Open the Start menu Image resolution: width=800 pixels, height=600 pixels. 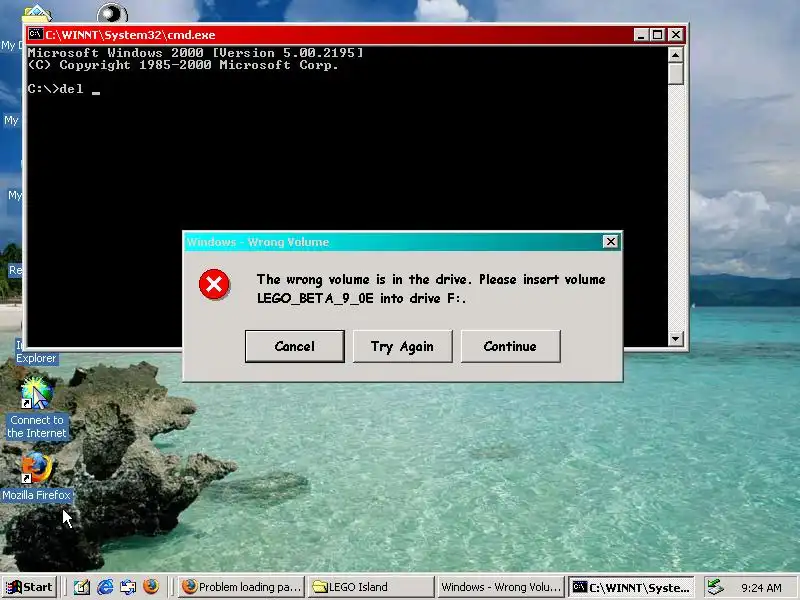tap(30, 587)
